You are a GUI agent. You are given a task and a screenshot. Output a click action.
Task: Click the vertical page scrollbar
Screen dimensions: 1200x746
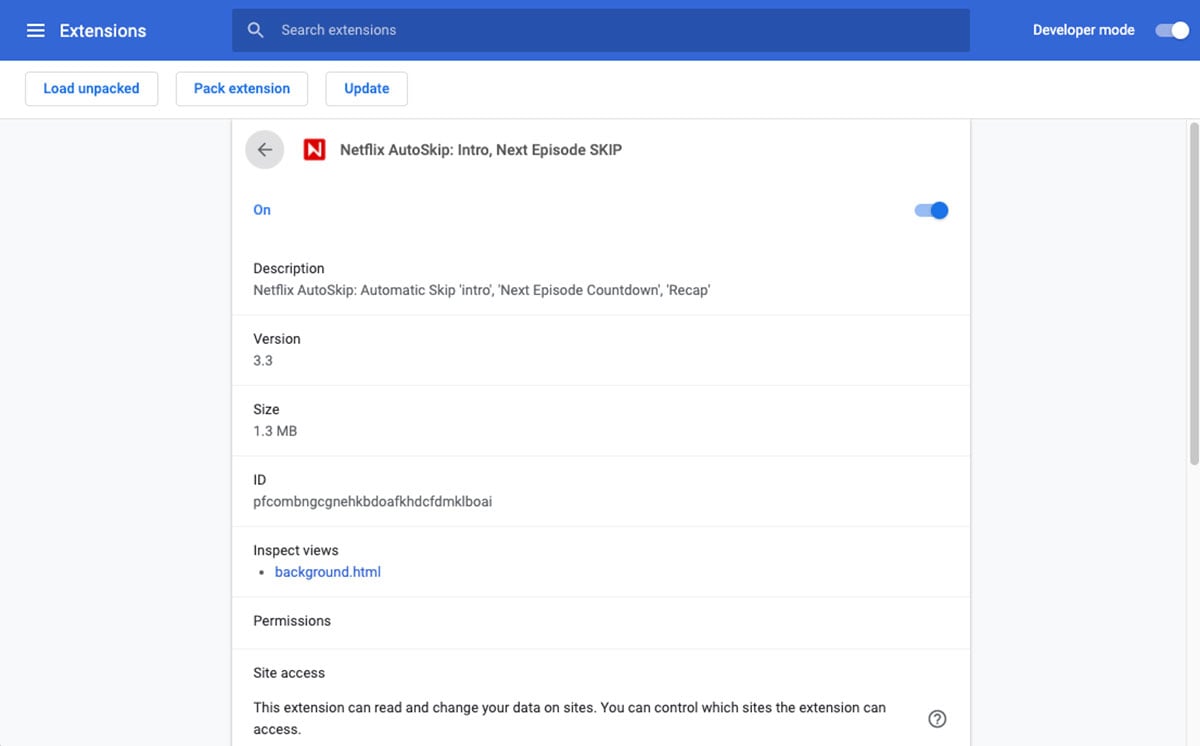click(x=1193, y=292)
